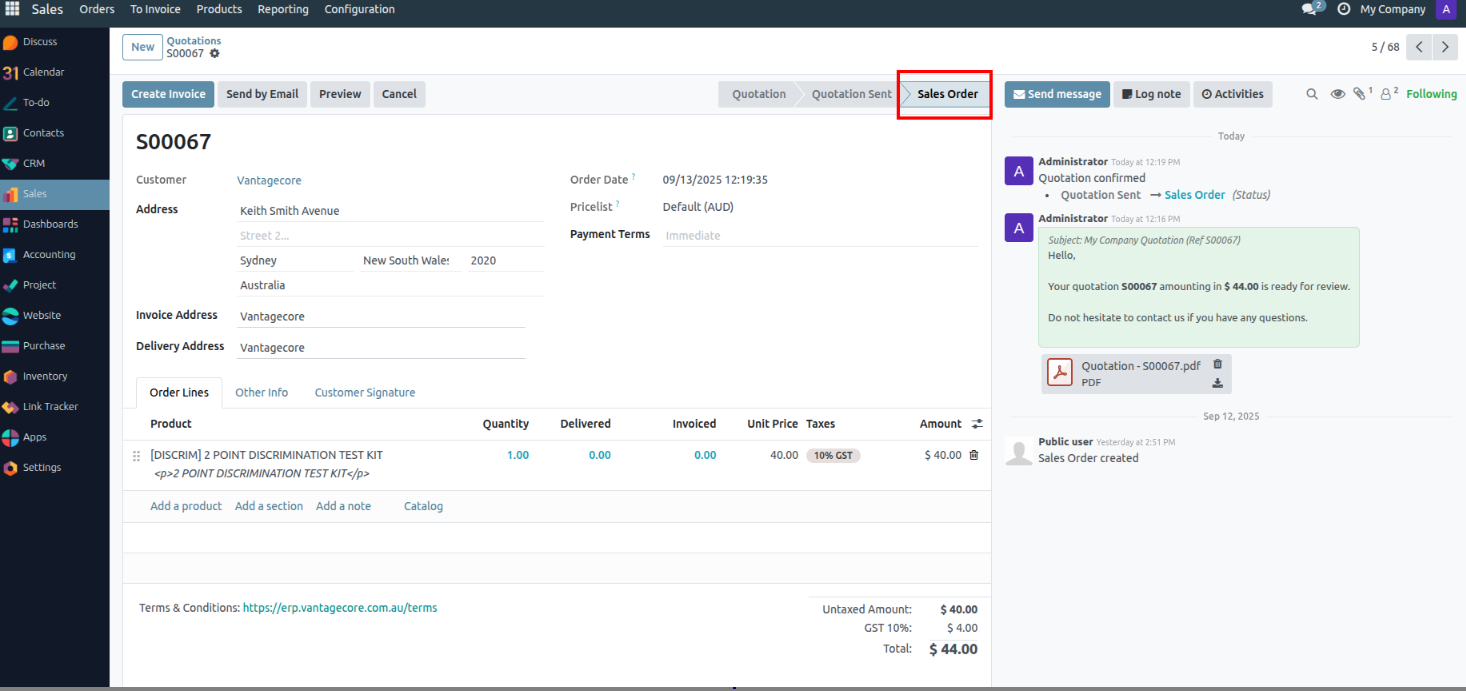Screen dimensions: 1466x691
Task: Toggle the Following subscription status
Action: [x=1431, y=94]
